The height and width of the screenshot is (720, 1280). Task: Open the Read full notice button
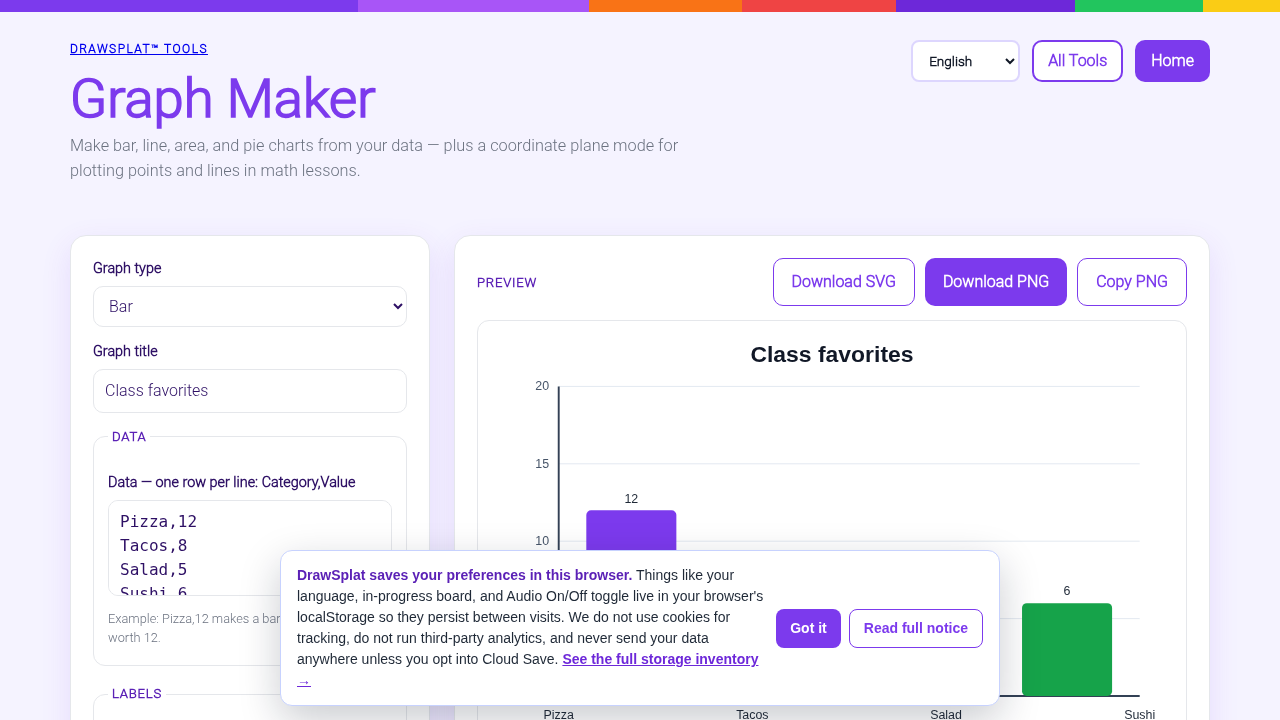(916, 628)
